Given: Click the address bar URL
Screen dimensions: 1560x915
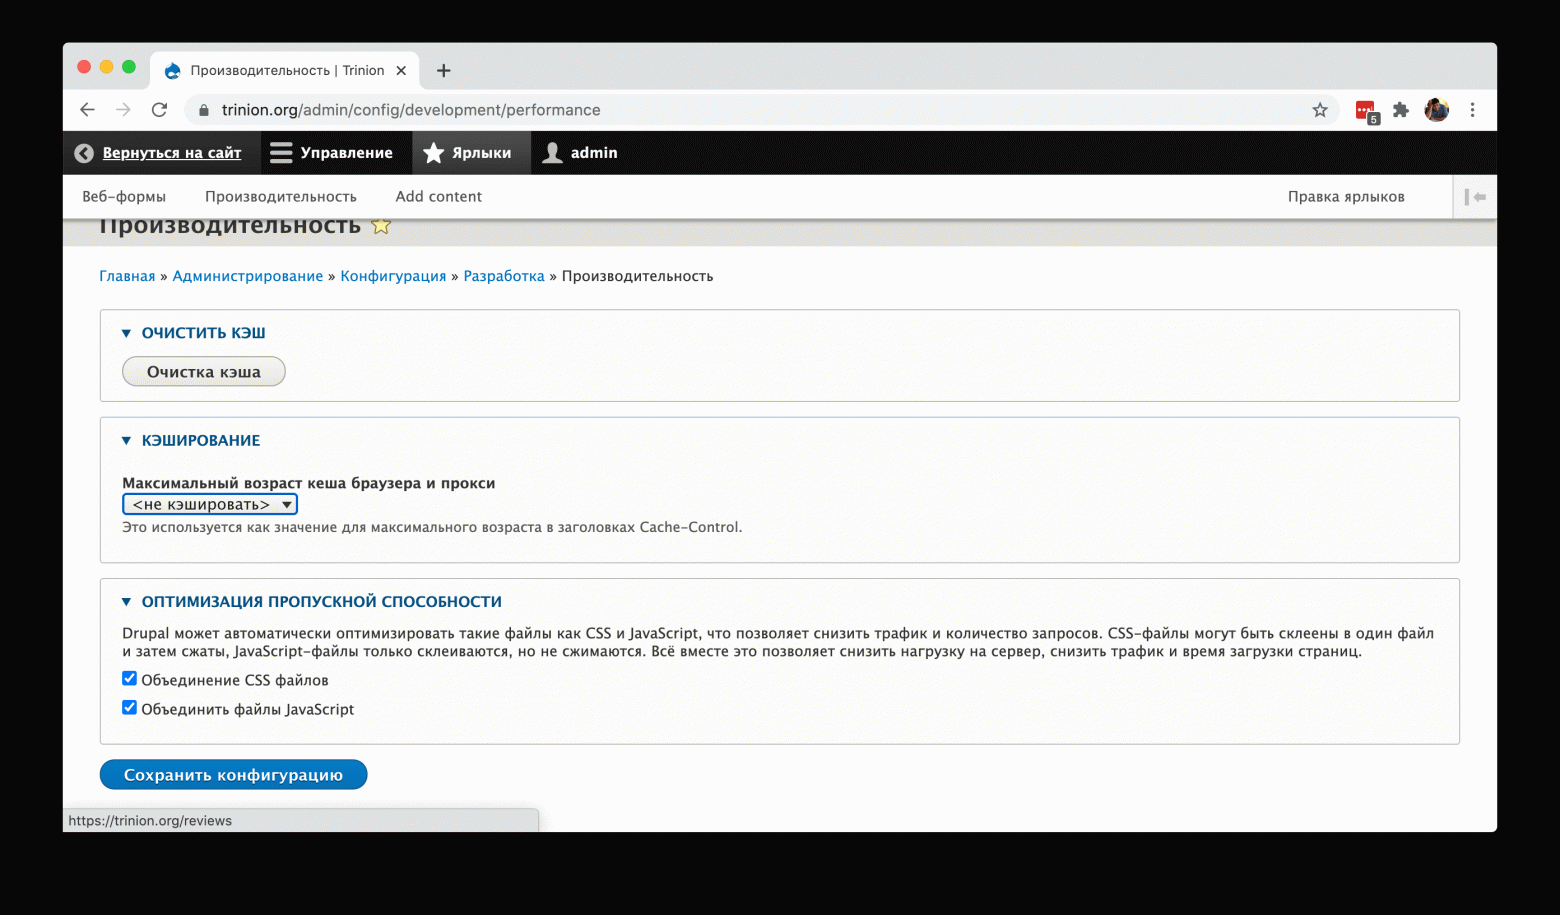Looking at the screenshot, I should pos(411,110).
